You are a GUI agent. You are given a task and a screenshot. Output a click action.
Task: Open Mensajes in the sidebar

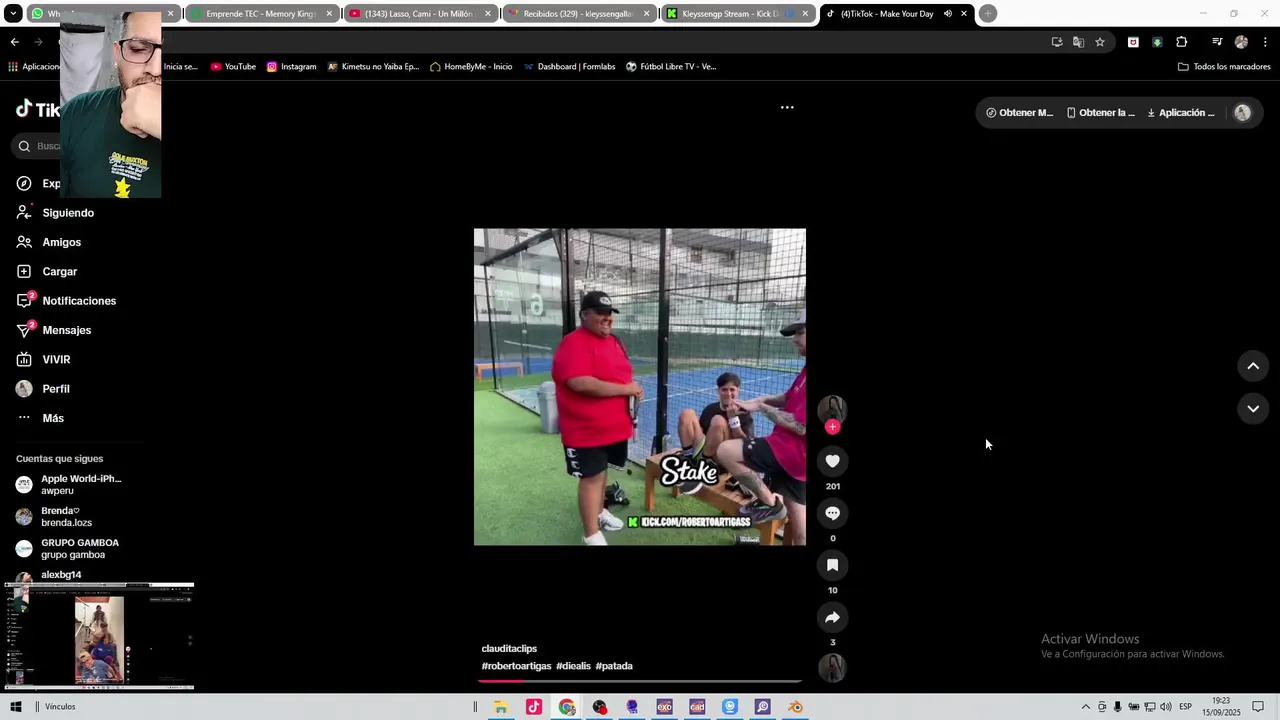click(x=66, y=330)
